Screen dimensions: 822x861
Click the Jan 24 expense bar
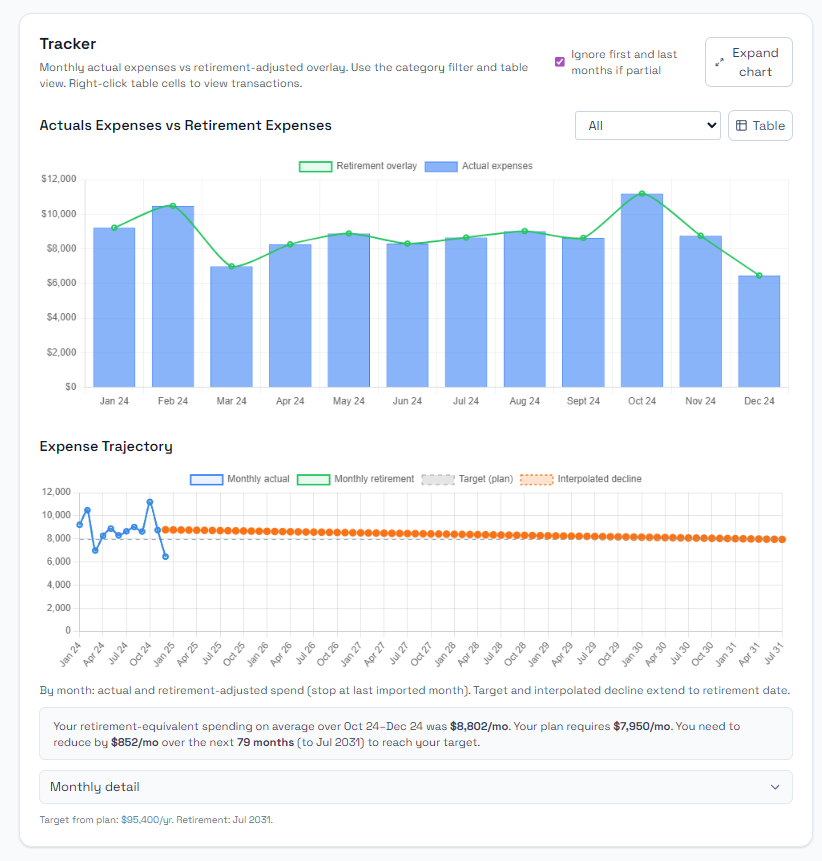[114, 308]
